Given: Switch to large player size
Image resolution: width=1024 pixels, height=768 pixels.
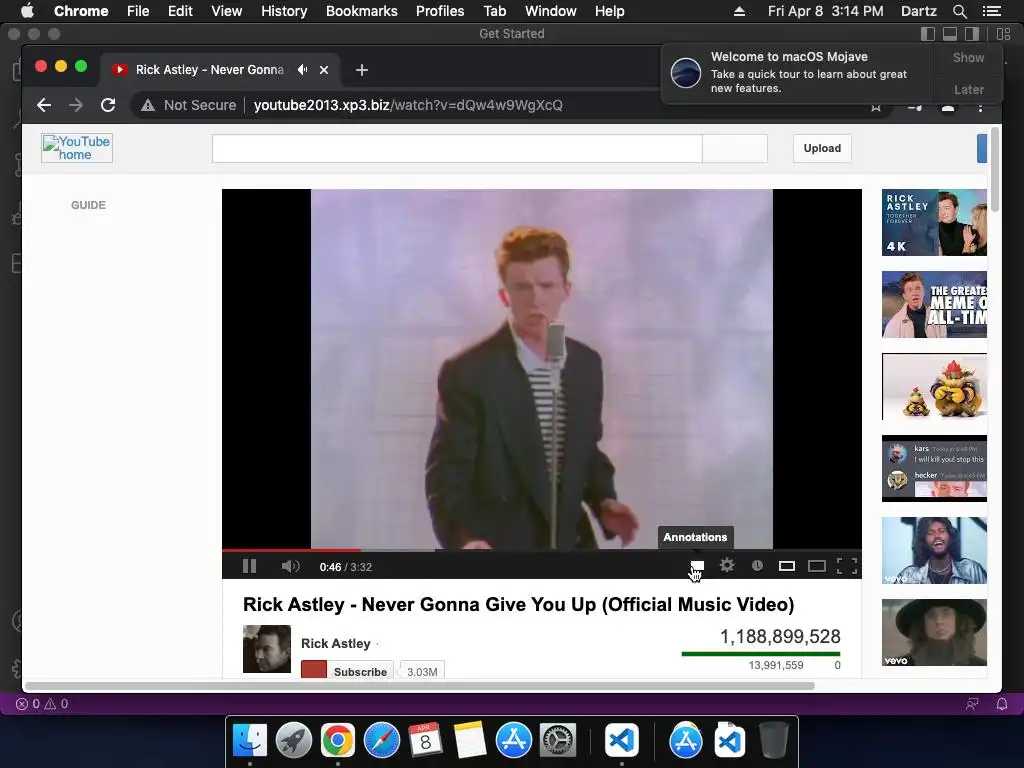Looking at the screenshot, I should 817,566.
